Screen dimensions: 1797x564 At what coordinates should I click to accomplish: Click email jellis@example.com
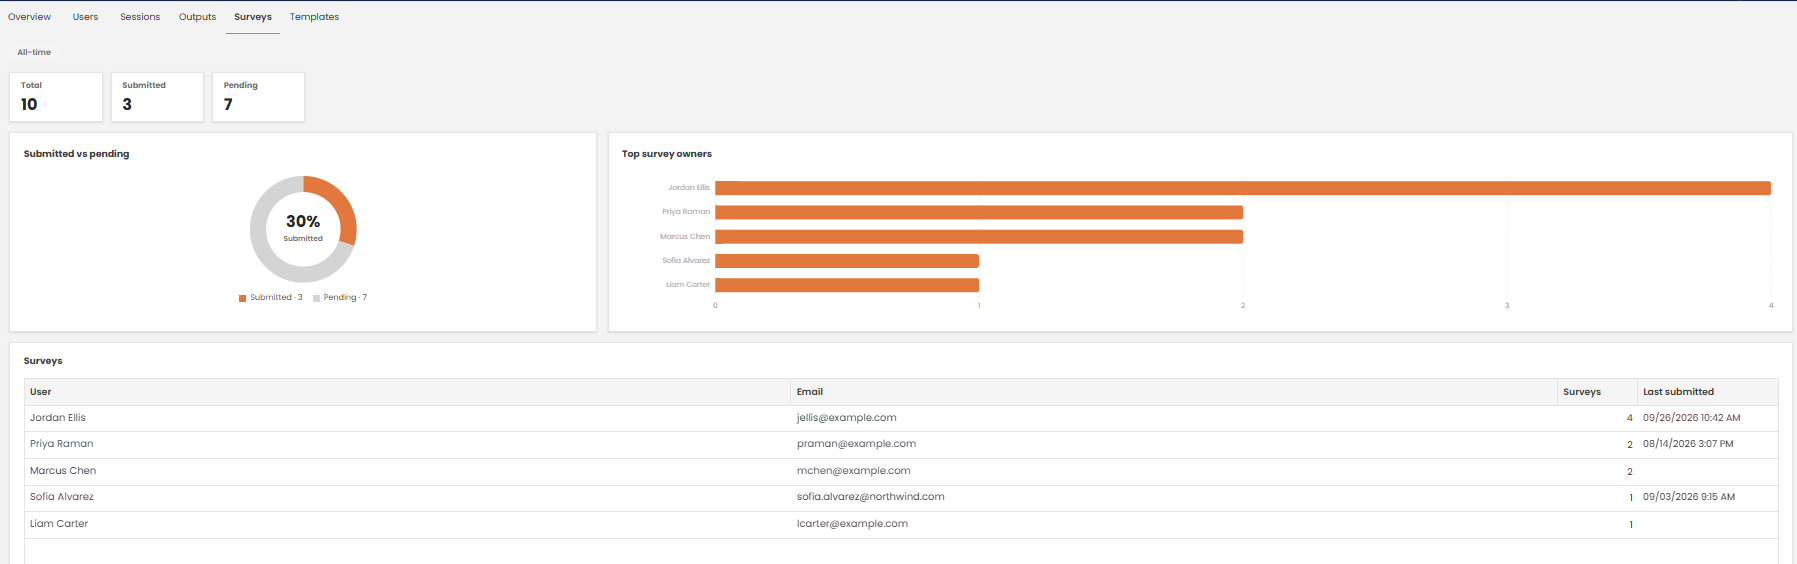[846, 418]
